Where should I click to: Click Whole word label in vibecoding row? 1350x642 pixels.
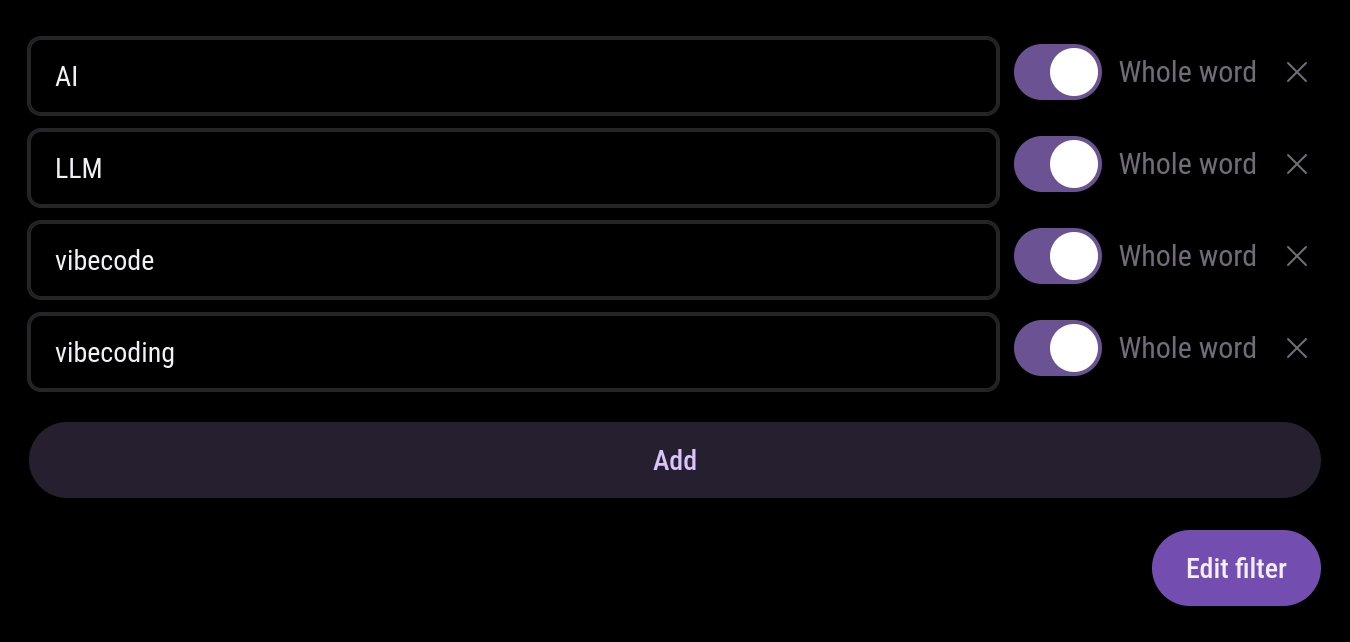[1187, 348]
